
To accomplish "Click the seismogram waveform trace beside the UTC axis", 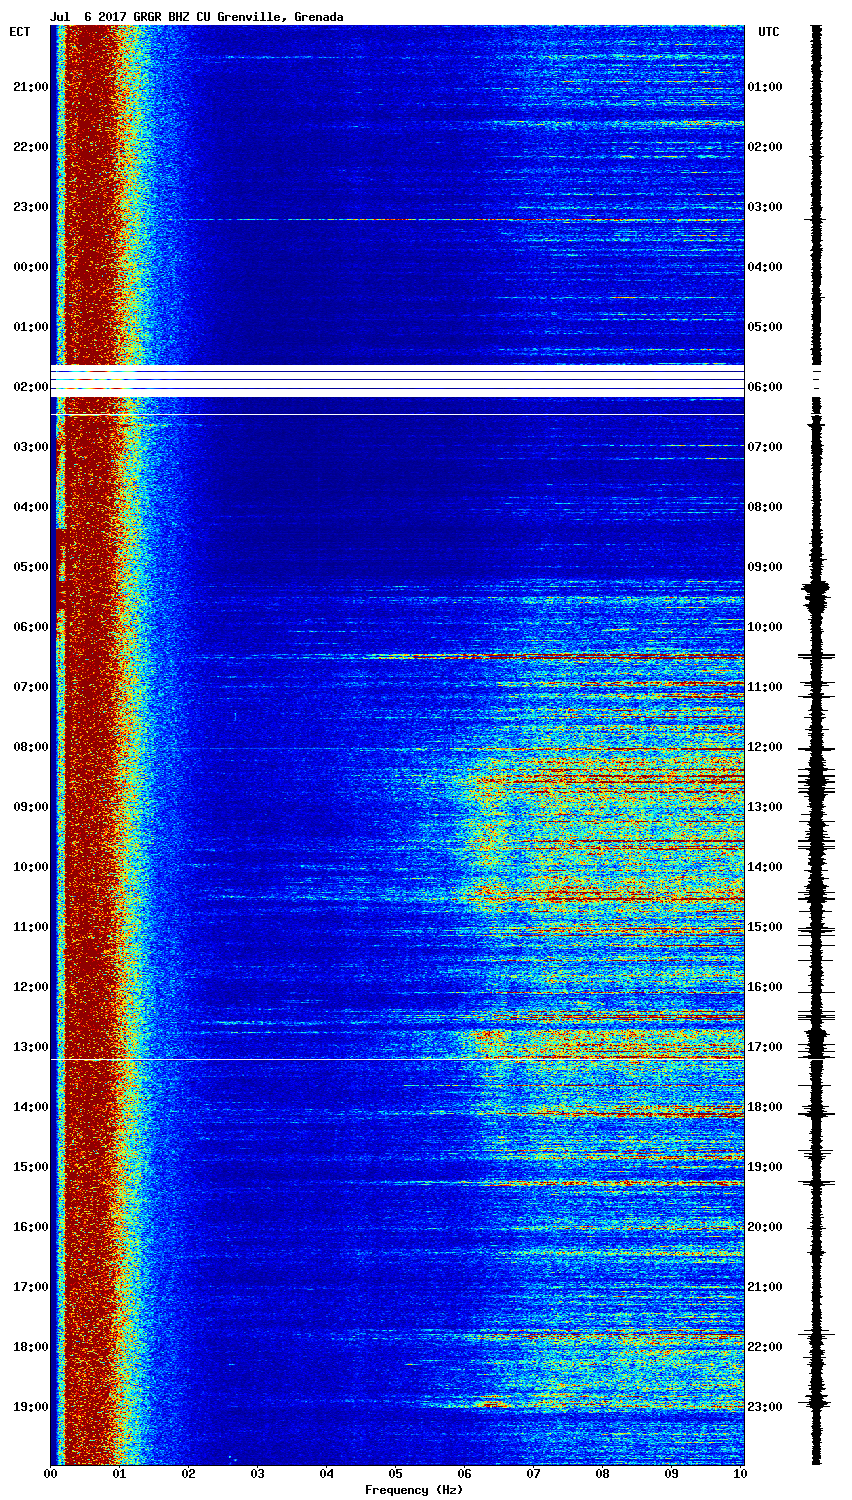I will coord(817,745).
